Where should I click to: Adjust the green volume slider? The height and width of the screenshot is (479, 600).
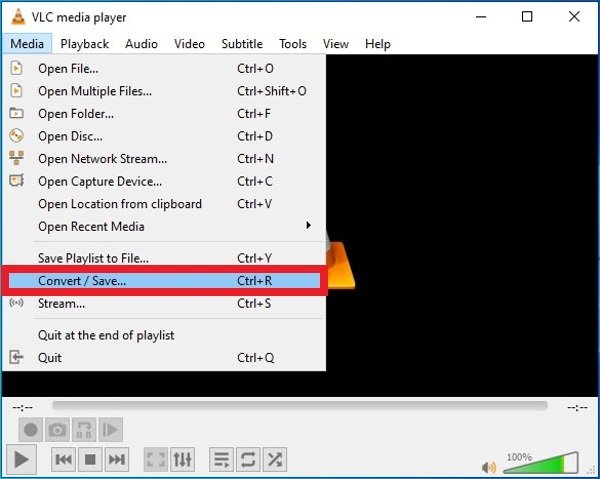[540, 463]
